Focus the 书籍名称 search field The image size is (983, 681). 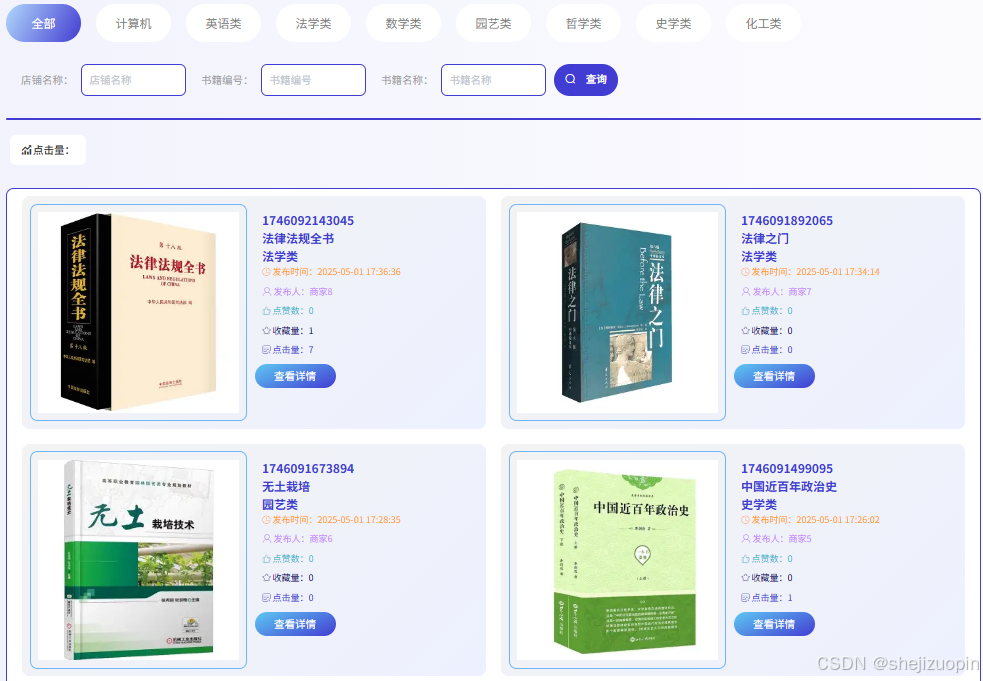(493, 80)
